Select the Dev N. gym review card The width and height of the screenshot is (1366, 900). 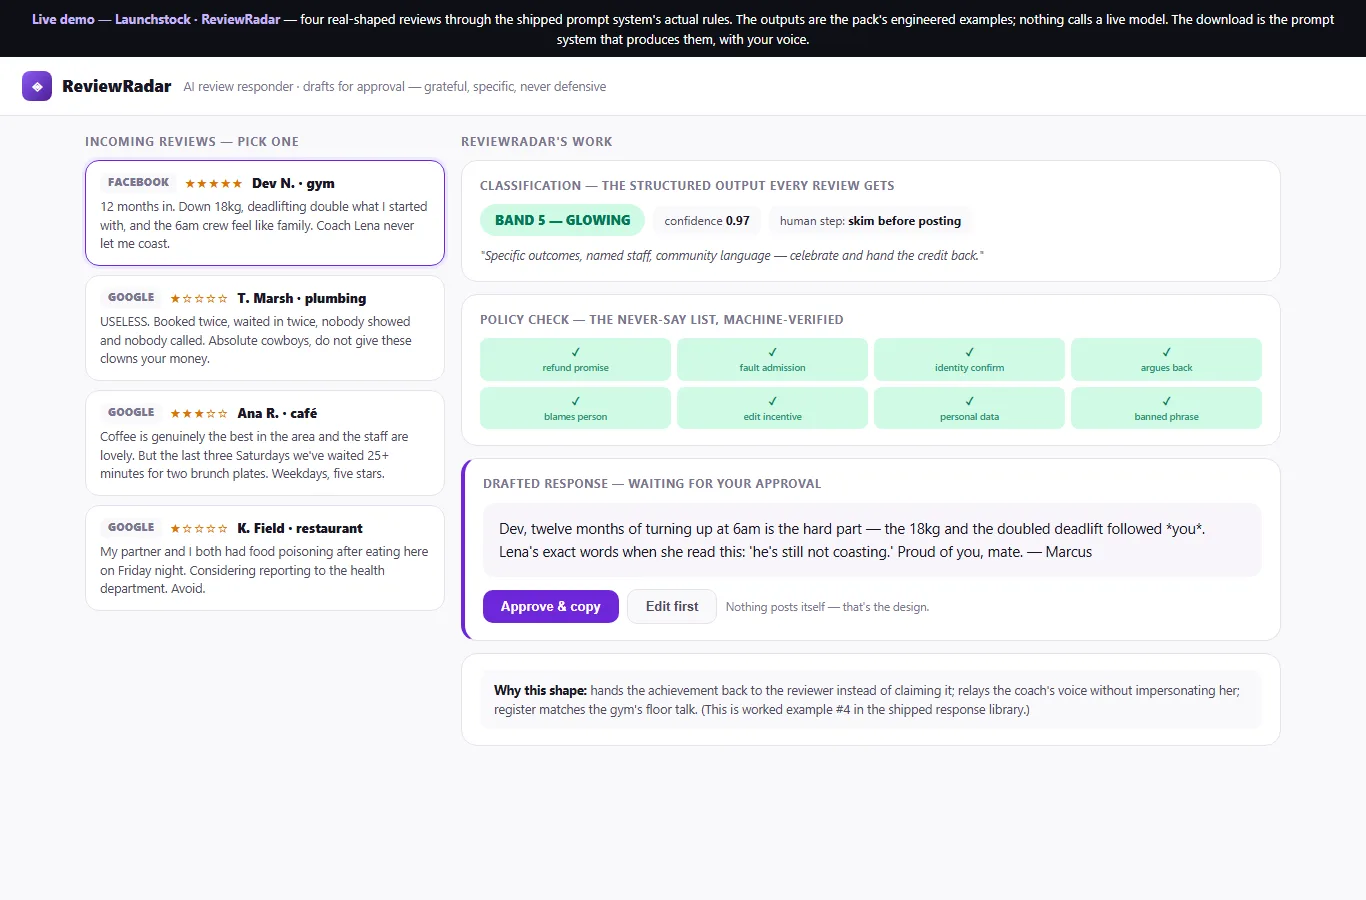coord(265,213)
